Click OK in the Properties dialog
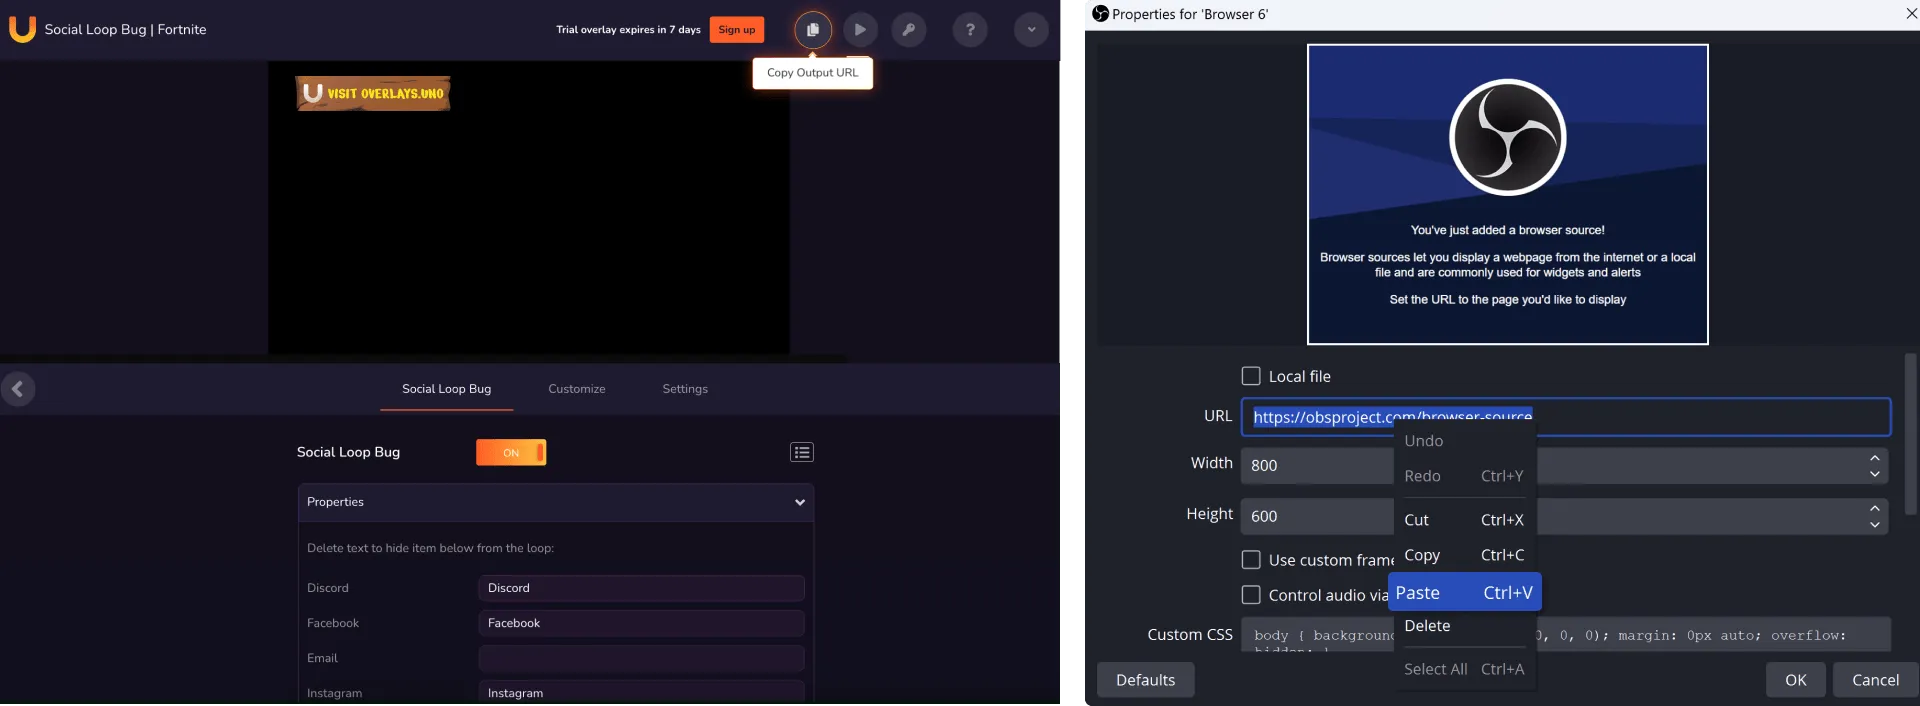 pos(1796,680)
